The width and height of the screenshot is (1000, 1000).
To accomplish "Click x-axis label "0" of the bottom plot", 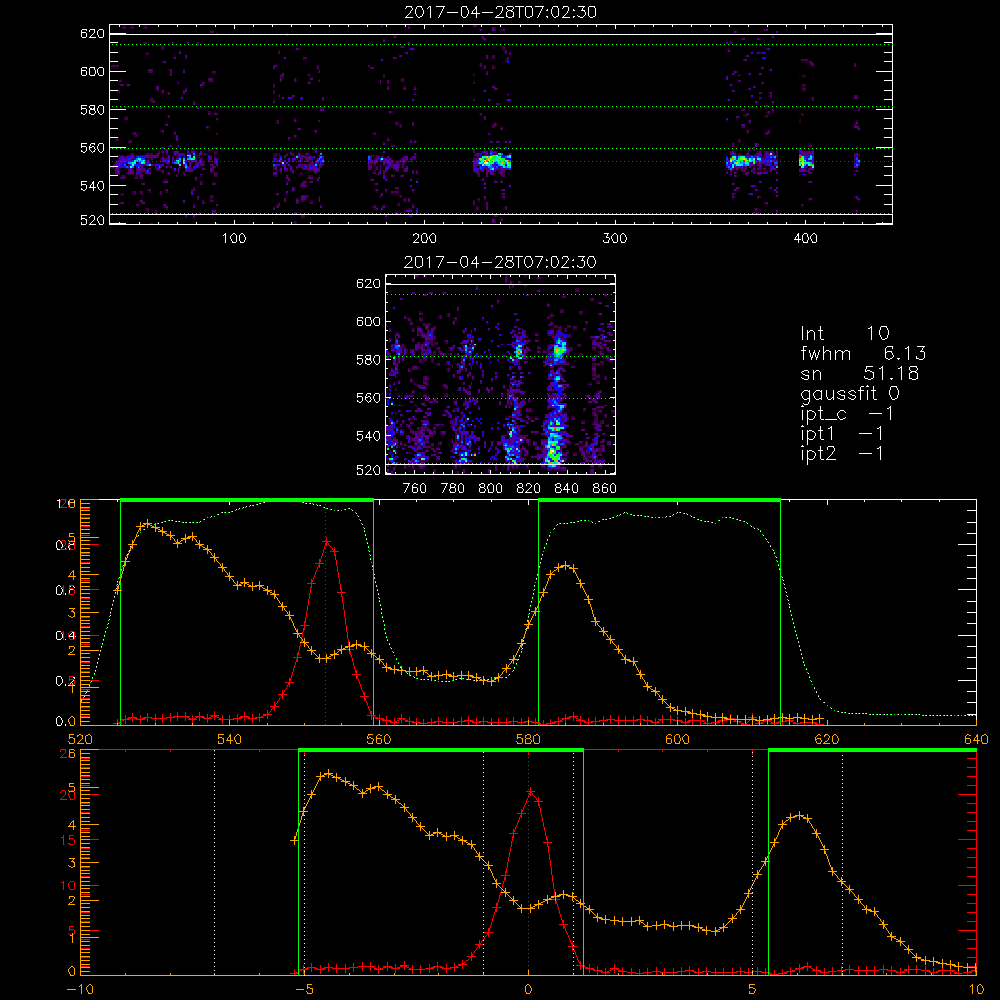I will tap(528, 990).
